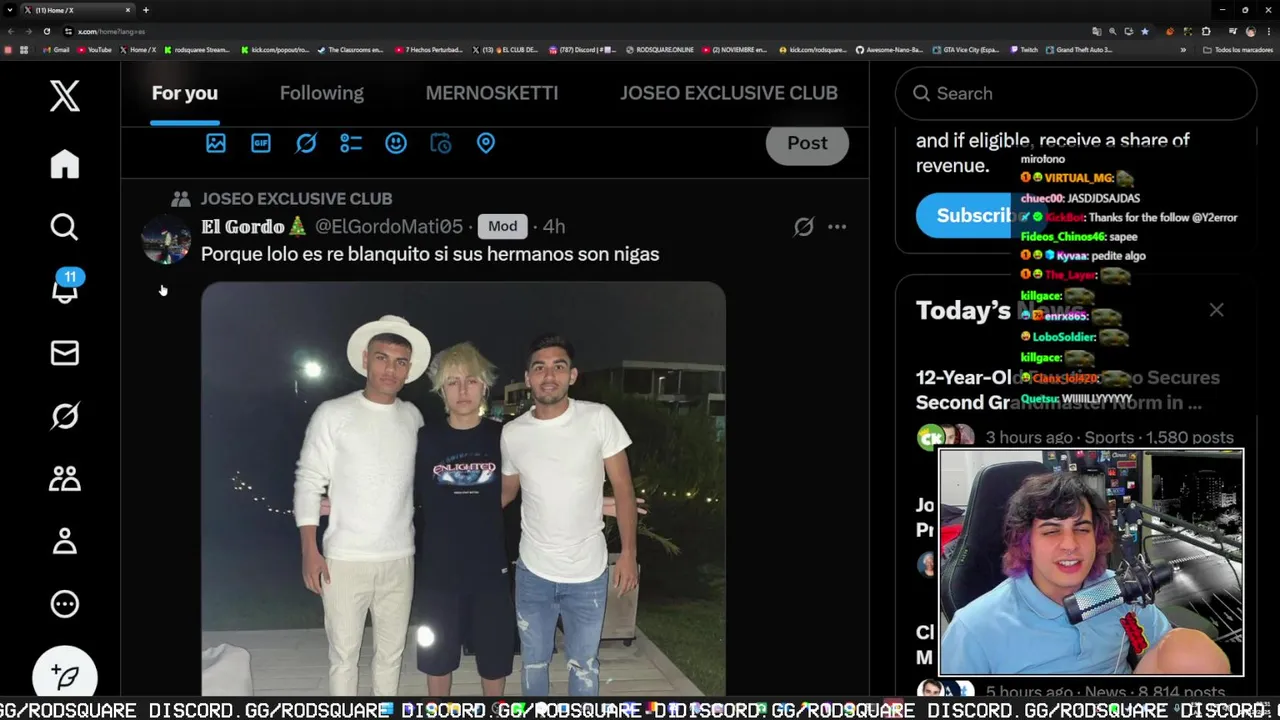Open the JOSEO EXCLUSIVE CLUB community link
Image resolution: width=1280 pixels, height=720 pixels.
tap(297, 199)
